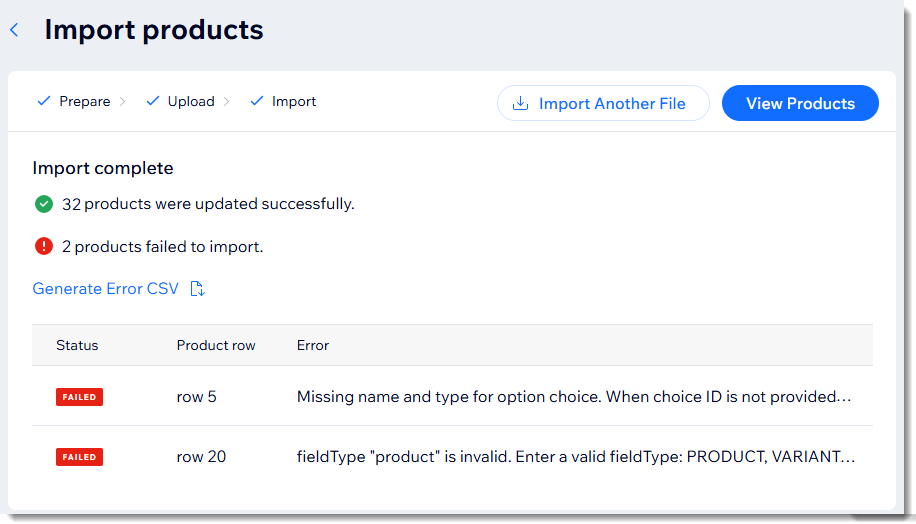Click the checkmark next to Prepare step
Image resolution: width=916 pixels, height=524 pixels.
(x=43, y=101)
